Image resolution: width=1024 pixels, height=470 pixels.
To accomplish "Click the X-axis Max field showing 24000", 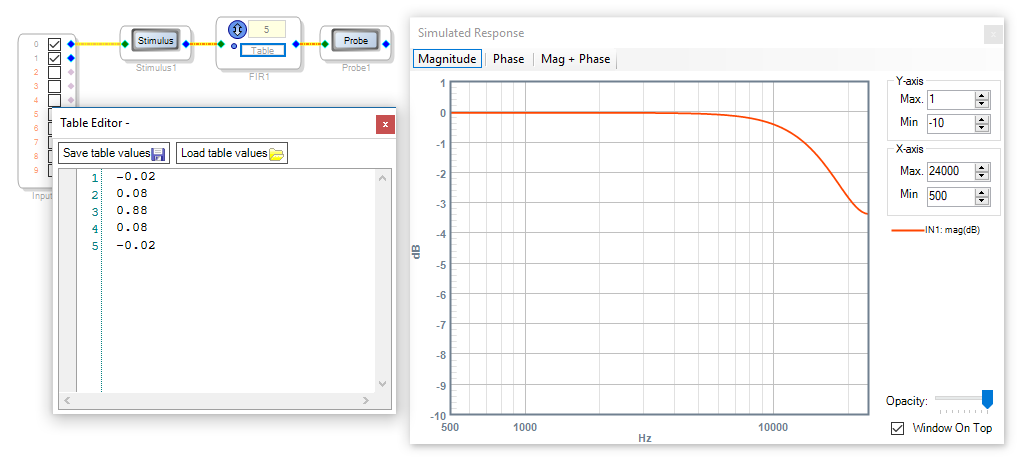I will point(951,171).
